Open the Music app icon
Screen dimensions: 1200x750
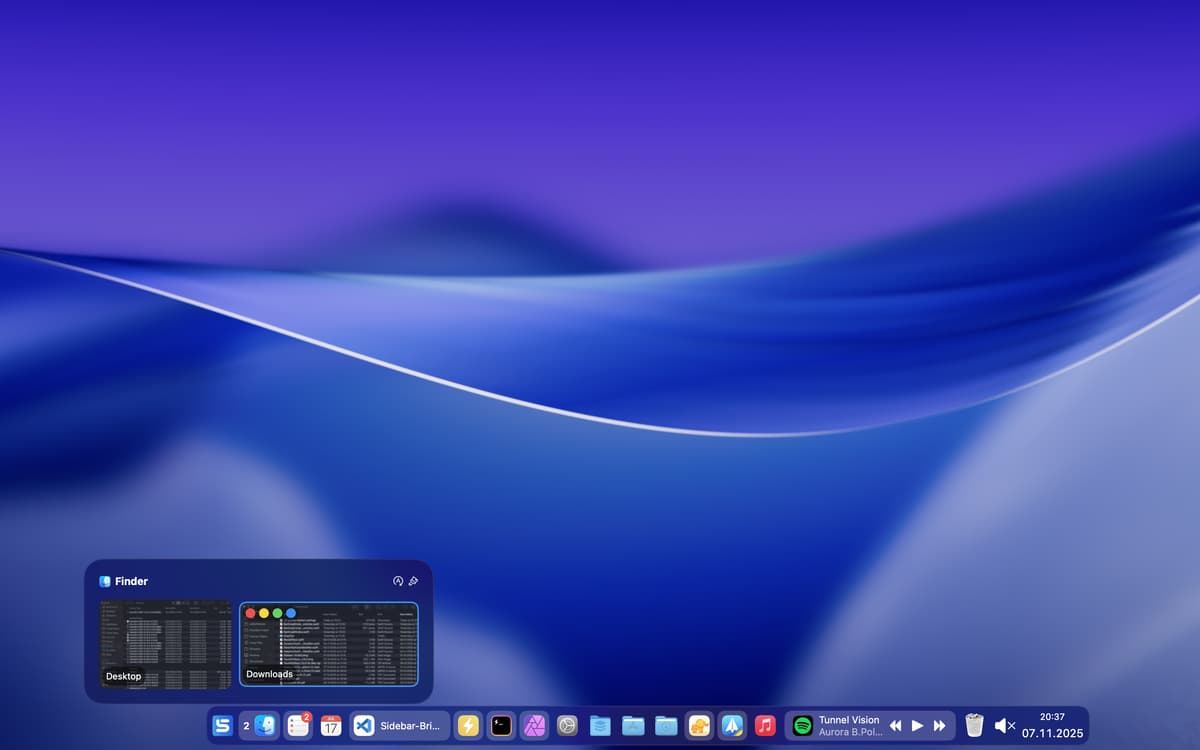[x=765, y=726]
